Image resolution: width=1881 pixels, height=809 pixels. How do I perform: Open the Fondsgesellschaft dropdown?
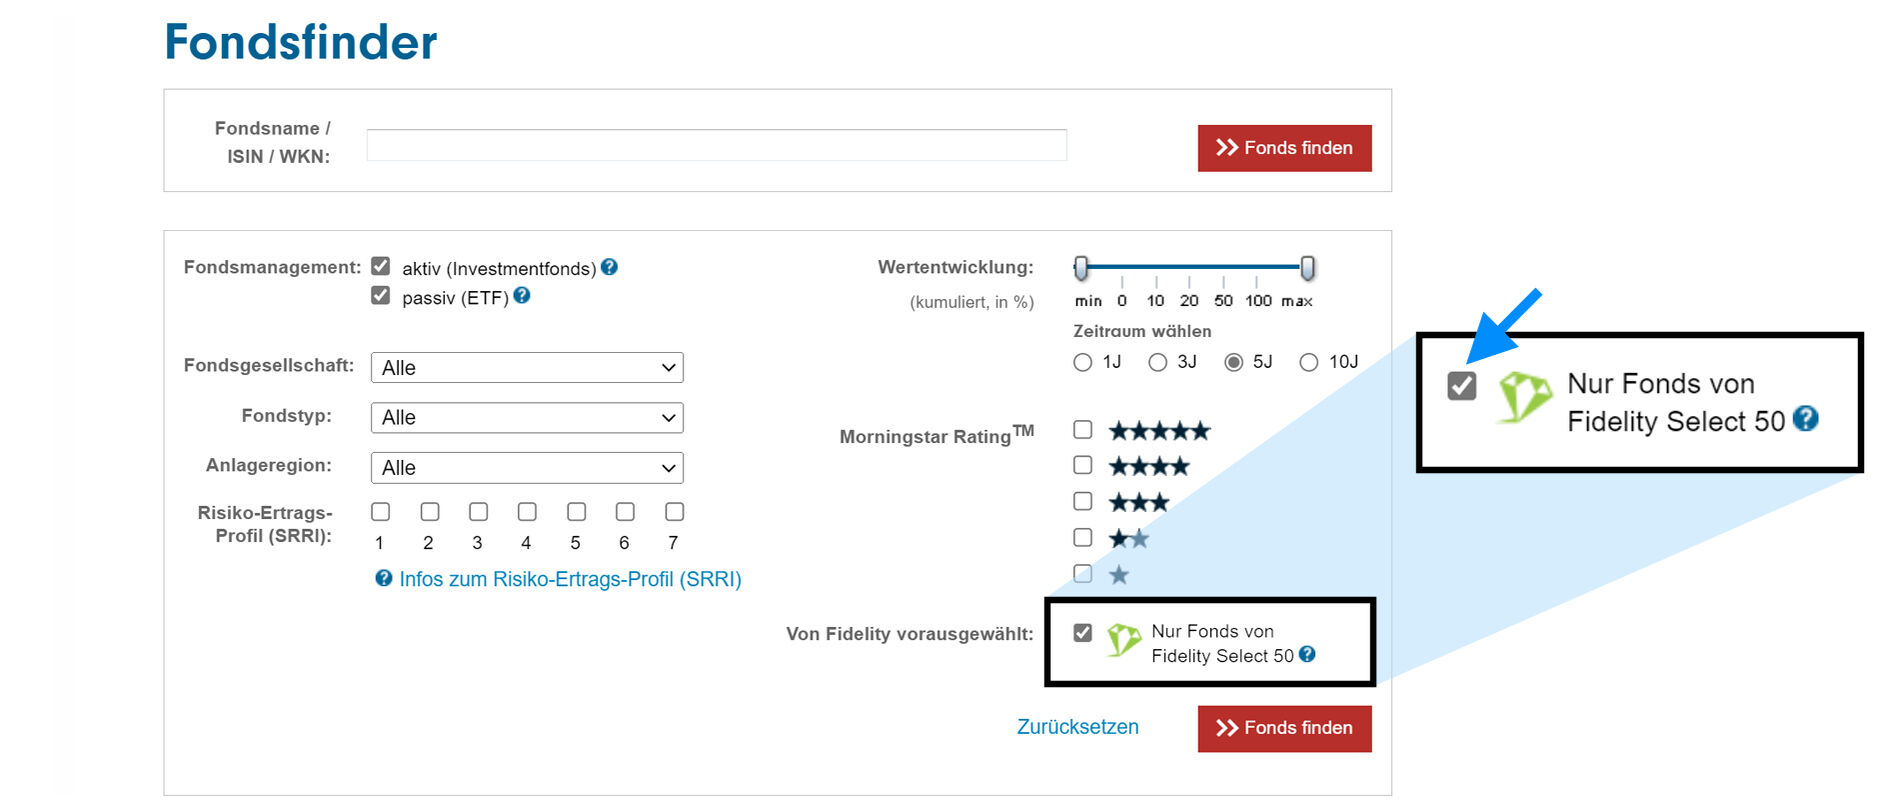[527, 367]
